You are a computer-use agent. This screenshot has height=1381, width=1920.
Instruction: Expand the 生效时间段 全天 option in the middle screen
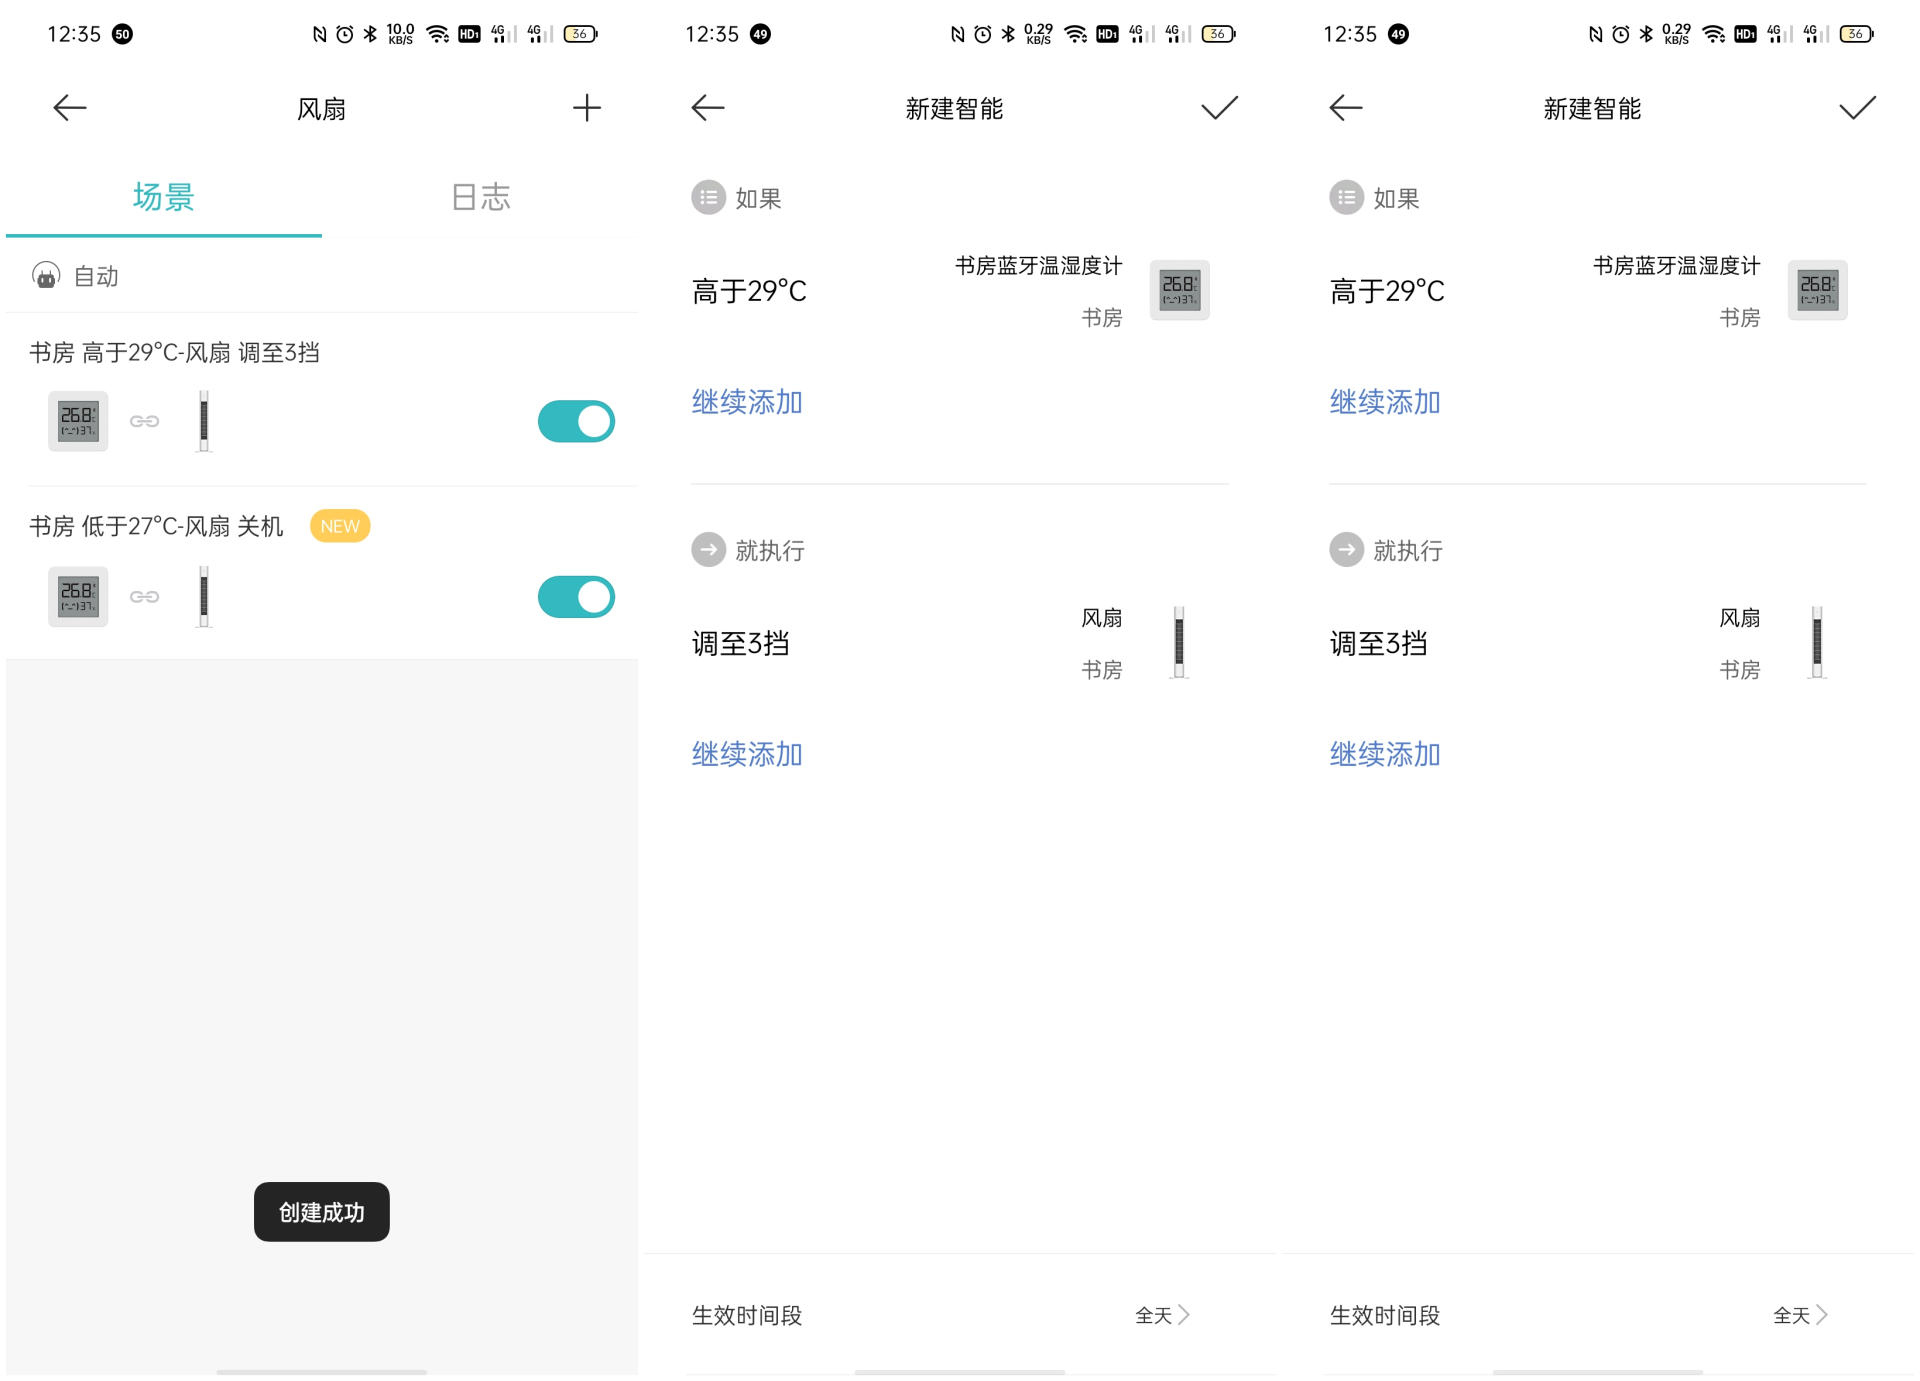[x=1162, y=1315]
